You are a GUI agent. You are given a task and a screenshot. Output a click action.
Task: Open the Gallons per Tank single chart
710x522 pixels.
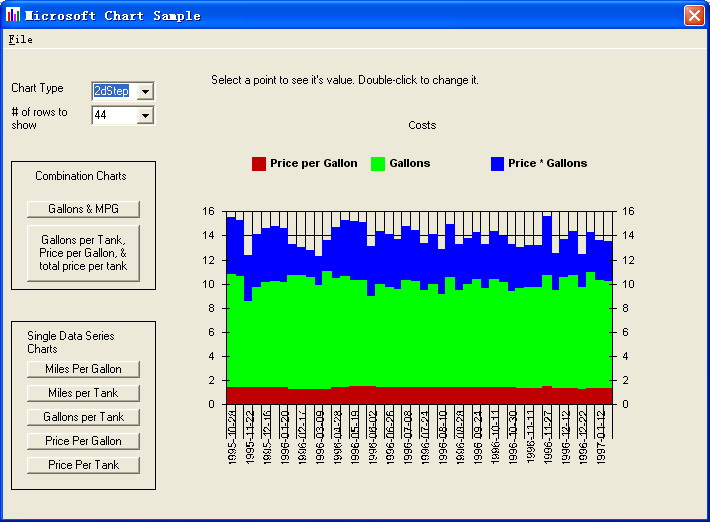84,417
